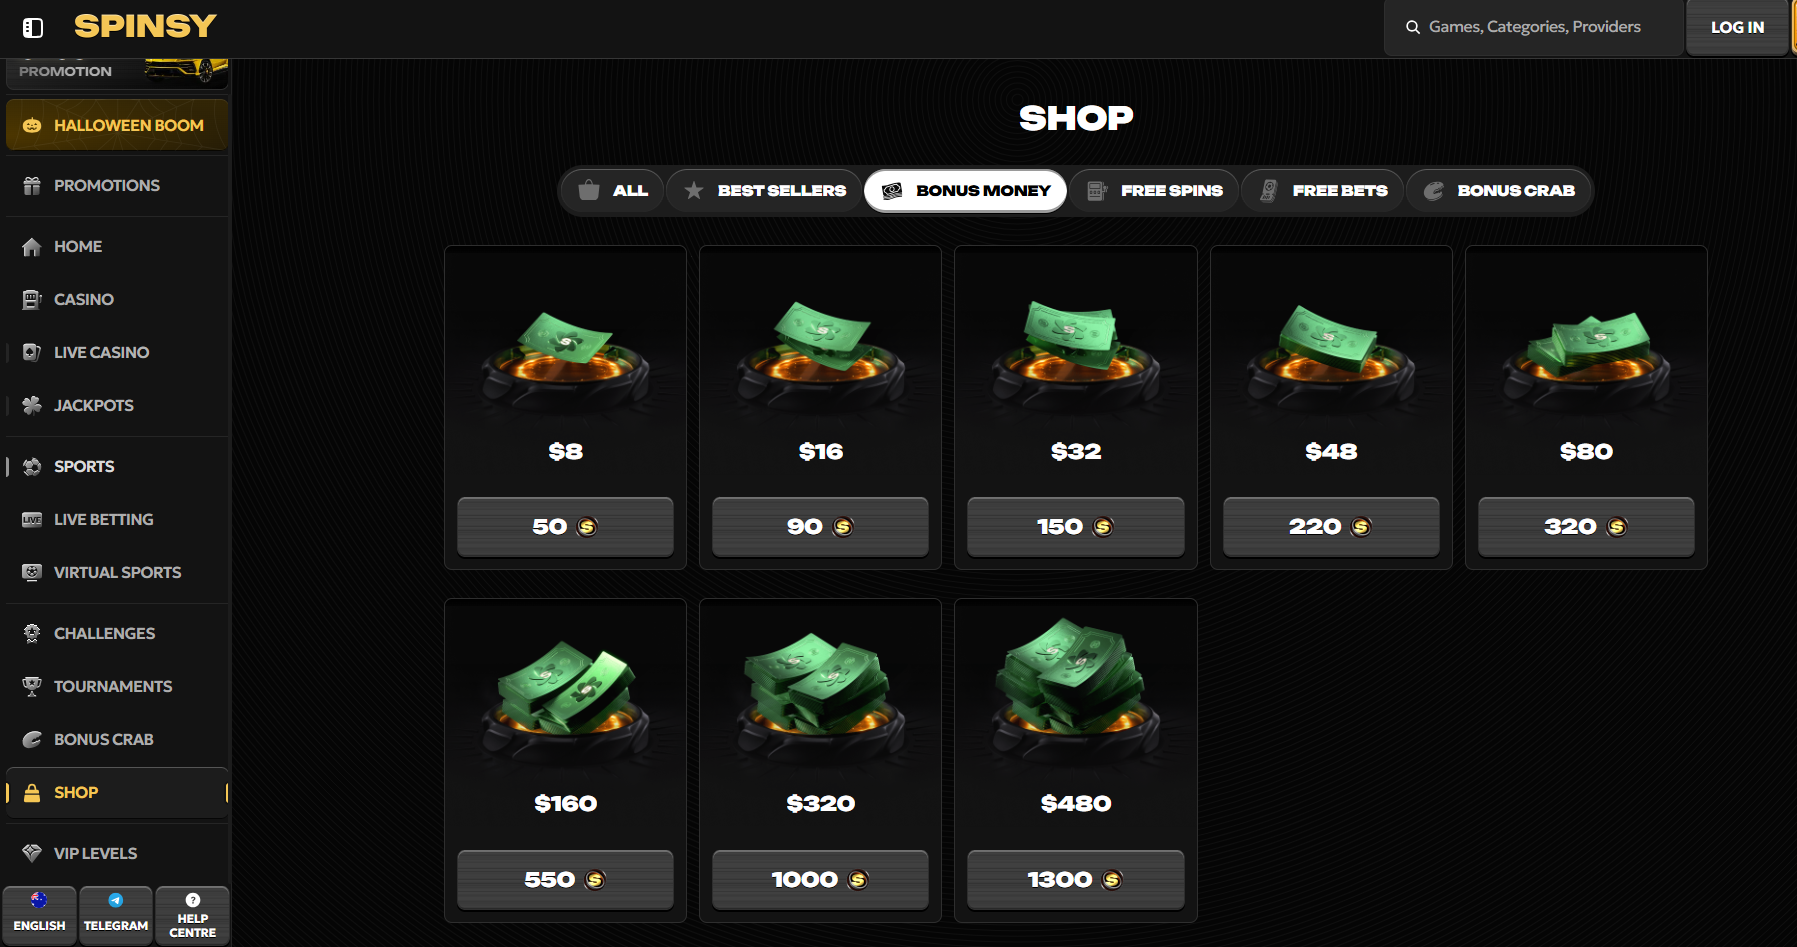
Task: Collapse the sidebar with the panel icon
Action: pyautogui.click(x=33, y=27)
